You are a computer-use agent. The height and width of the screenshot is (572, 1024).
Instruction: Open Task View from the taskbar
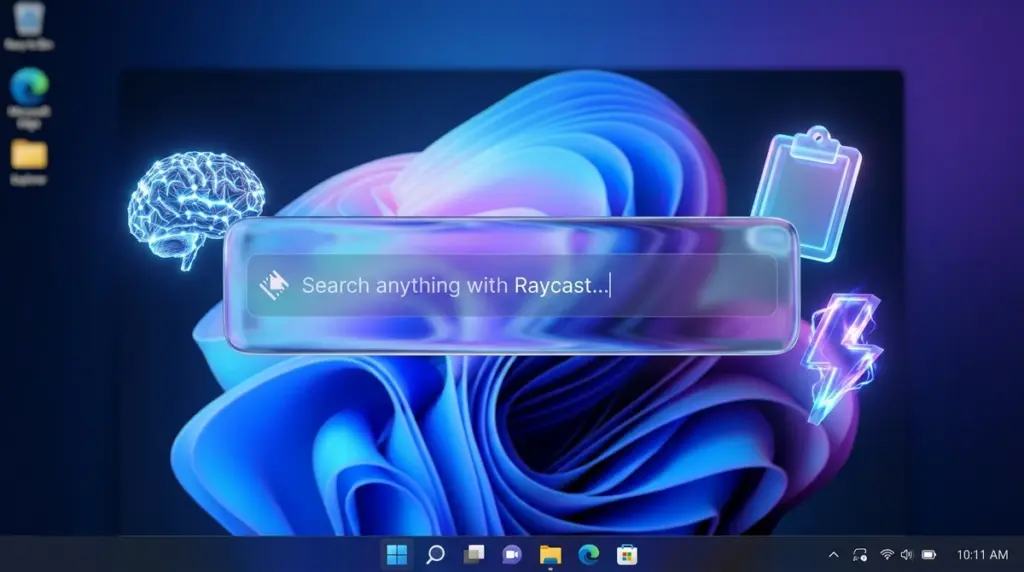click(473, 554)
